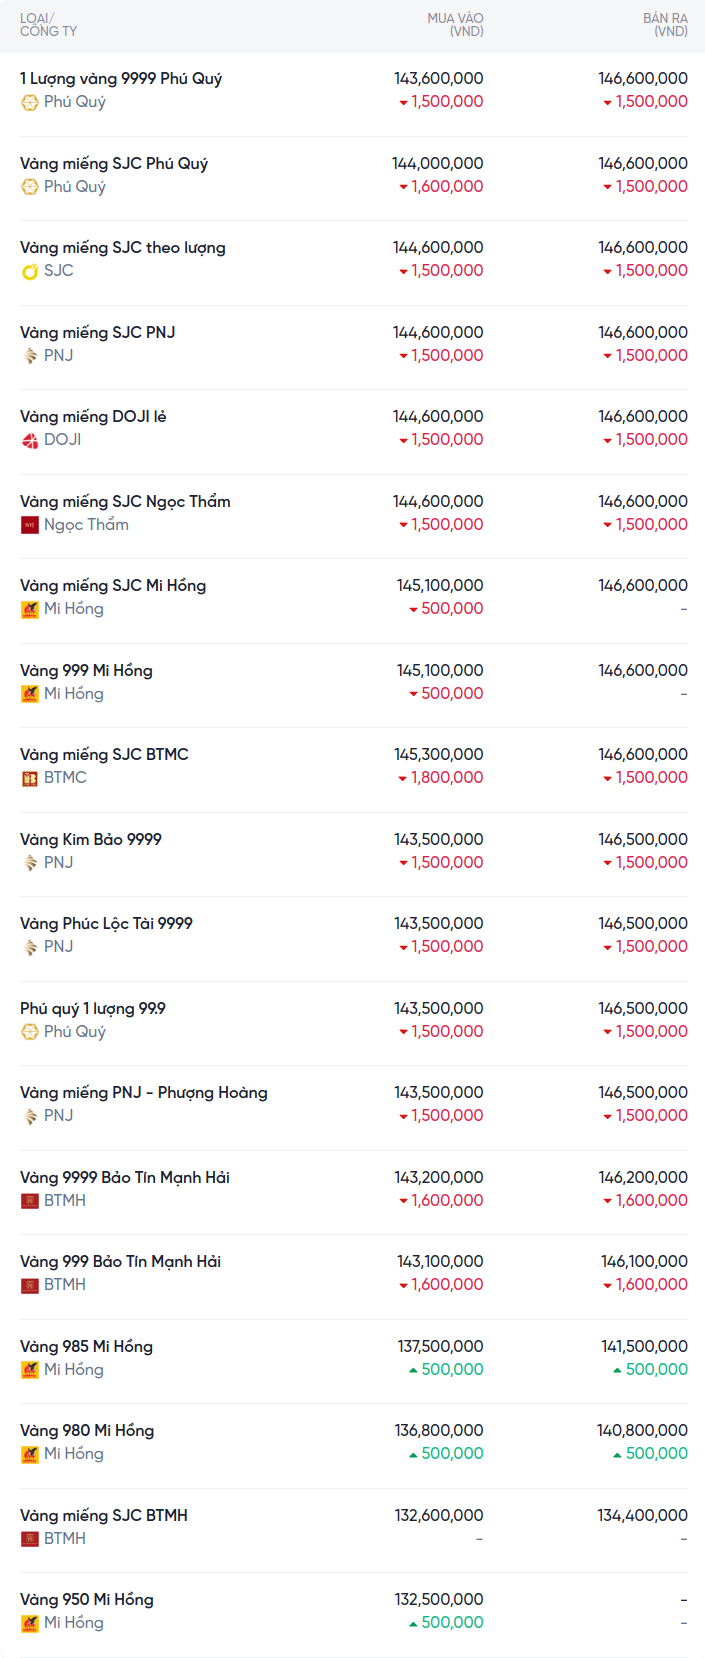
Task: Click the SJC ring logo icon
Action: 30,271
